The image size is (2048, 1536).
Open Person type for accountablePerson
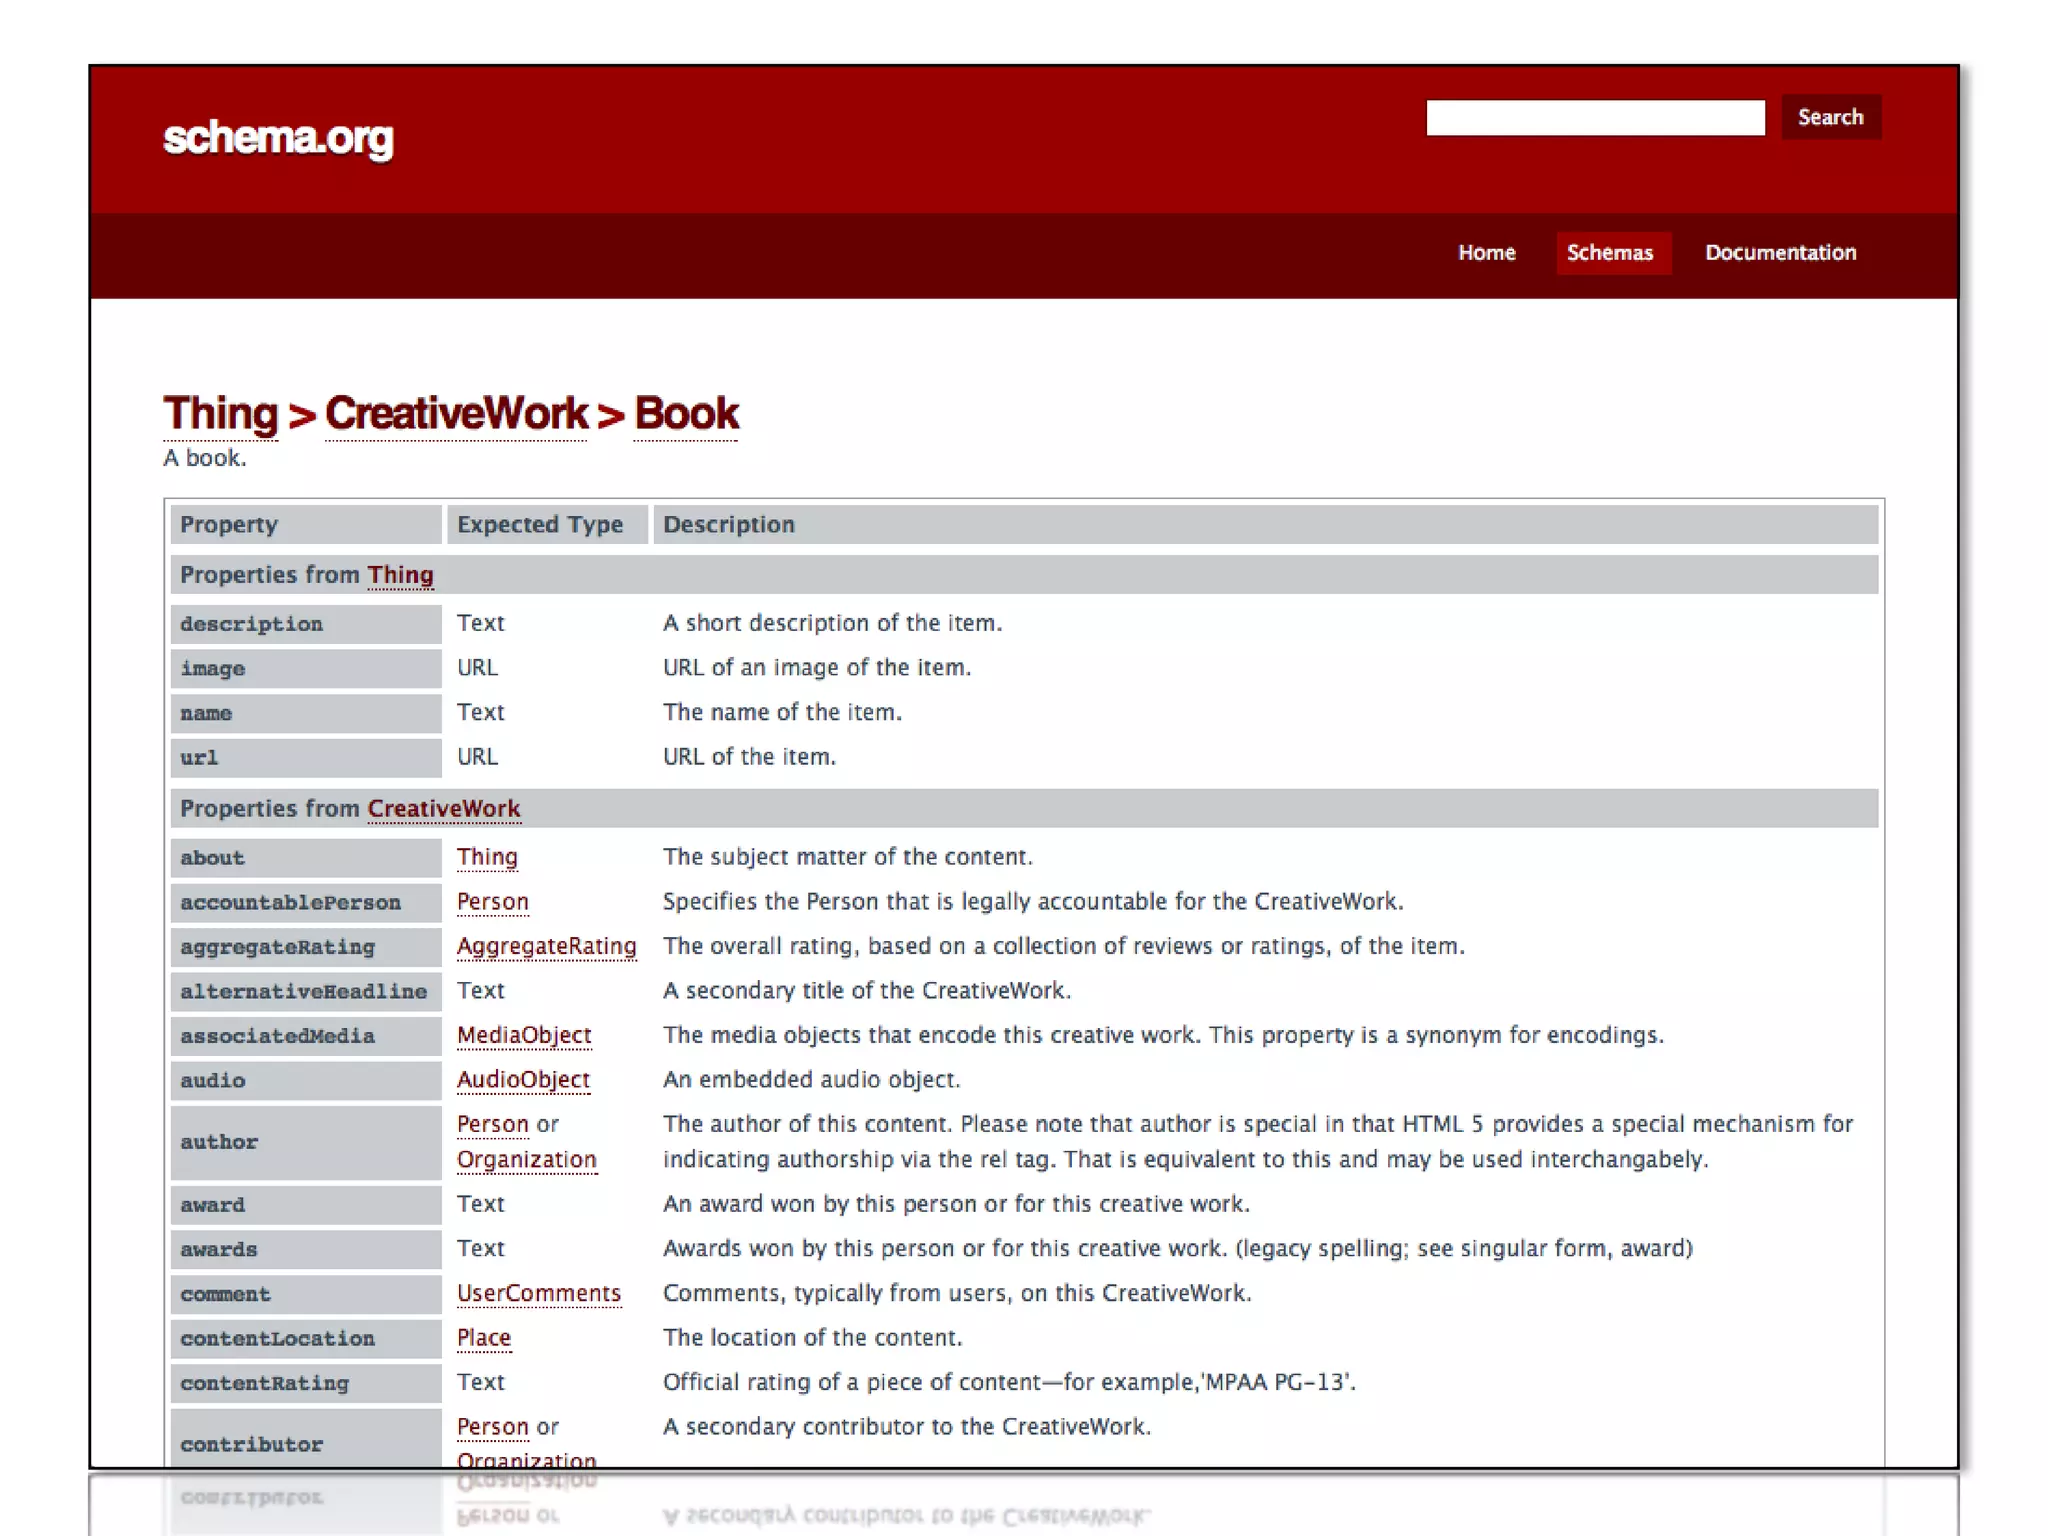click(492, 902)
